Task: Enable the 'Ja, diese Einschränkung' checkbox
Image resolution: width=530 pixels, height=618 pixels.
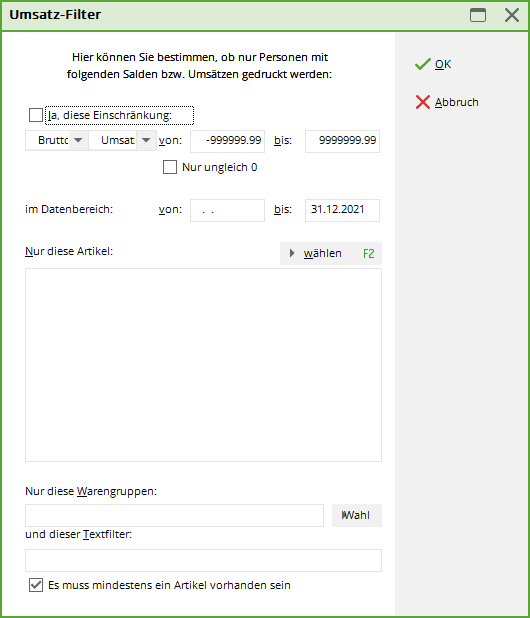Action: (x=36, y=115)
